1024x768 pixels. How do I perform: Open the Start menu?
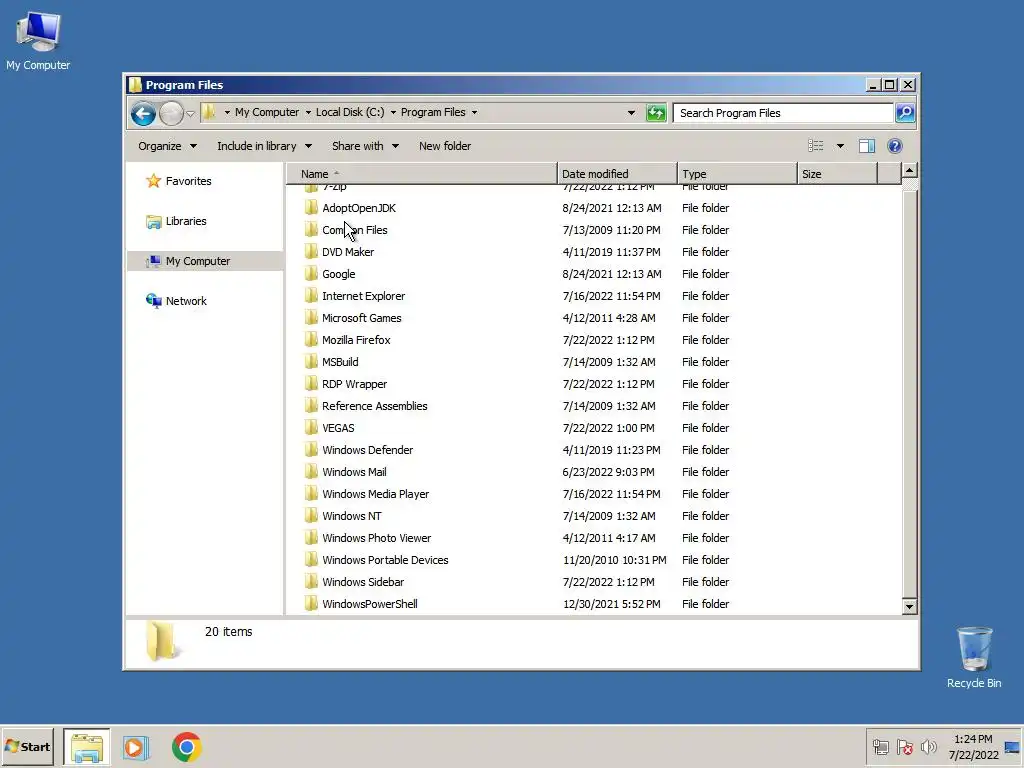tap(27, 747)
